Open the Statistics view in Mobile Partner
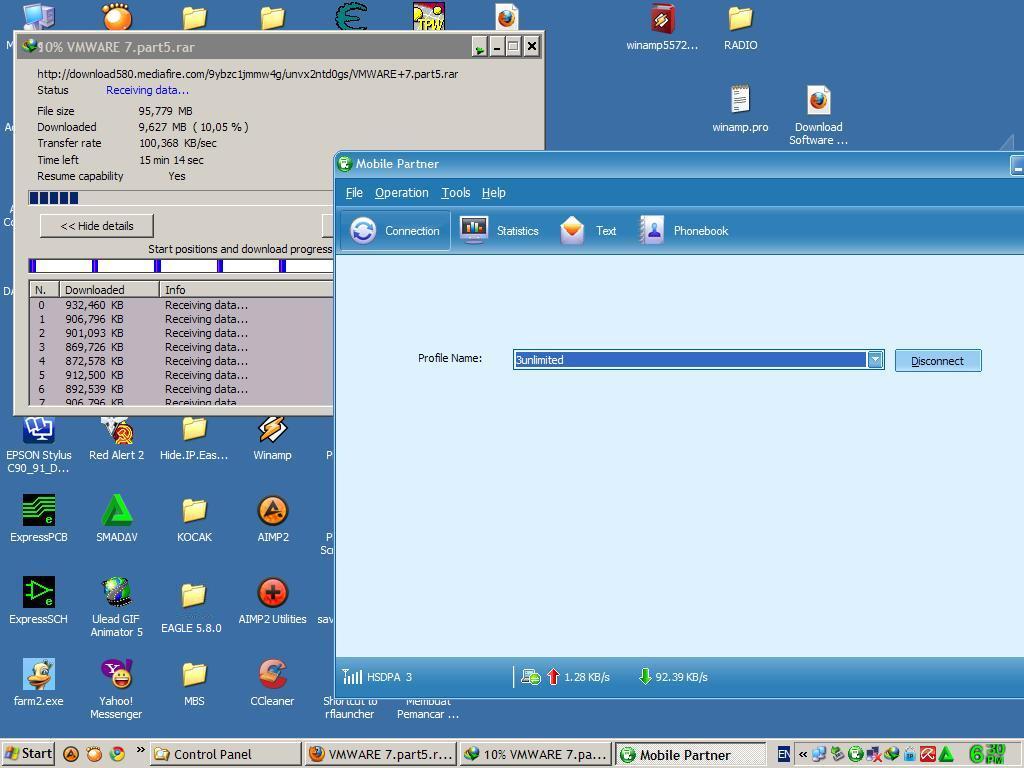This screenshot has width=1024, height=768. pos(500,231)
